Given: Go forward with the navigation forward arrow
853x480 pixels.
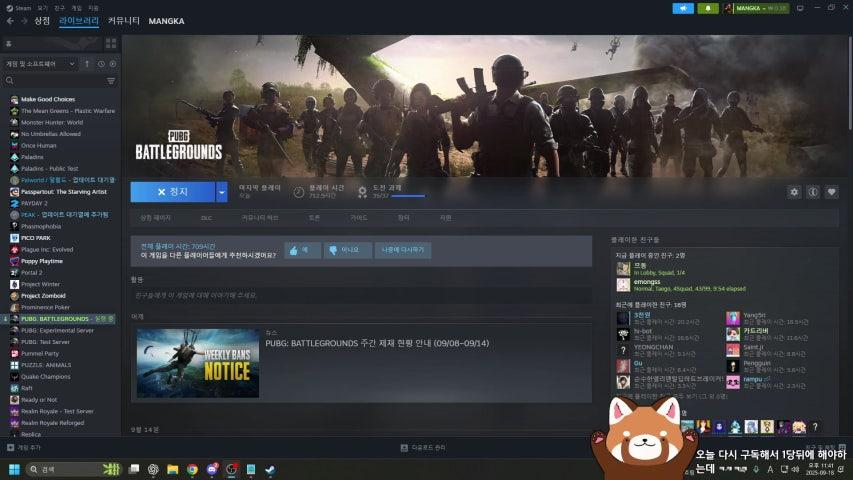Looking at the screenshot, I should 24,21.
